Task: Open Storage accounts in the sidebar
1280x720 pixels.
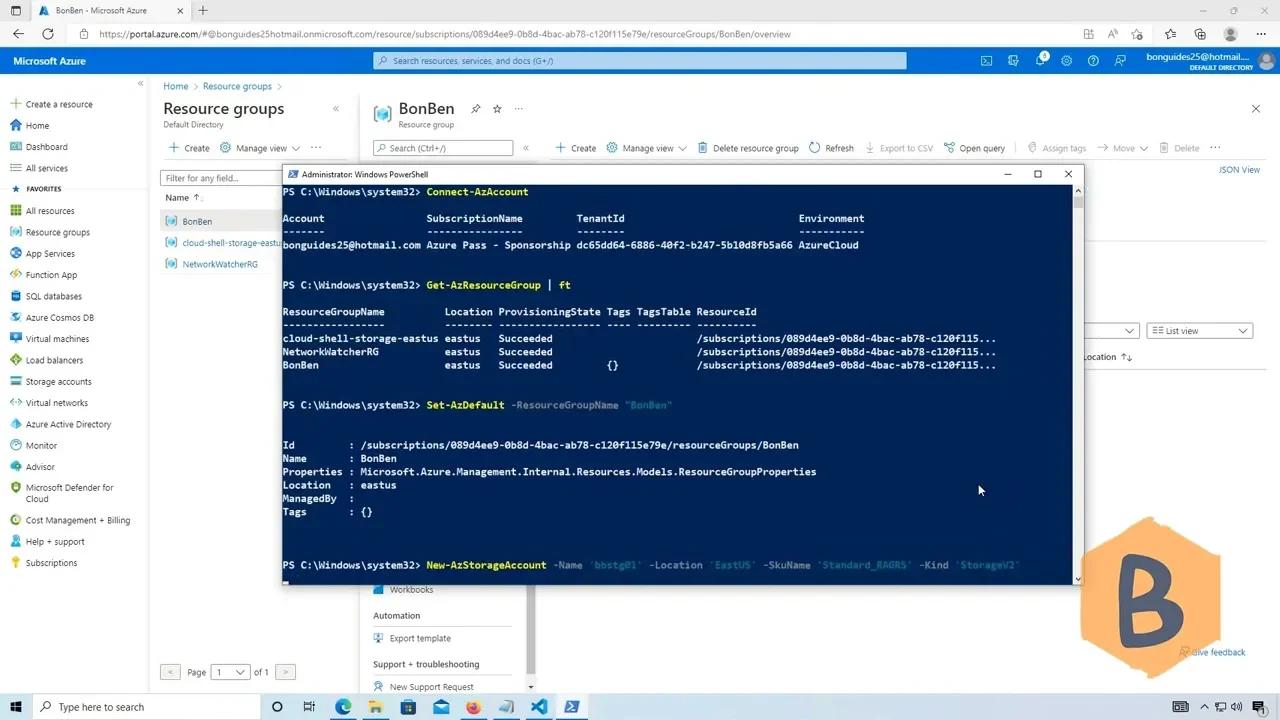Action: (x=58, y=382)
